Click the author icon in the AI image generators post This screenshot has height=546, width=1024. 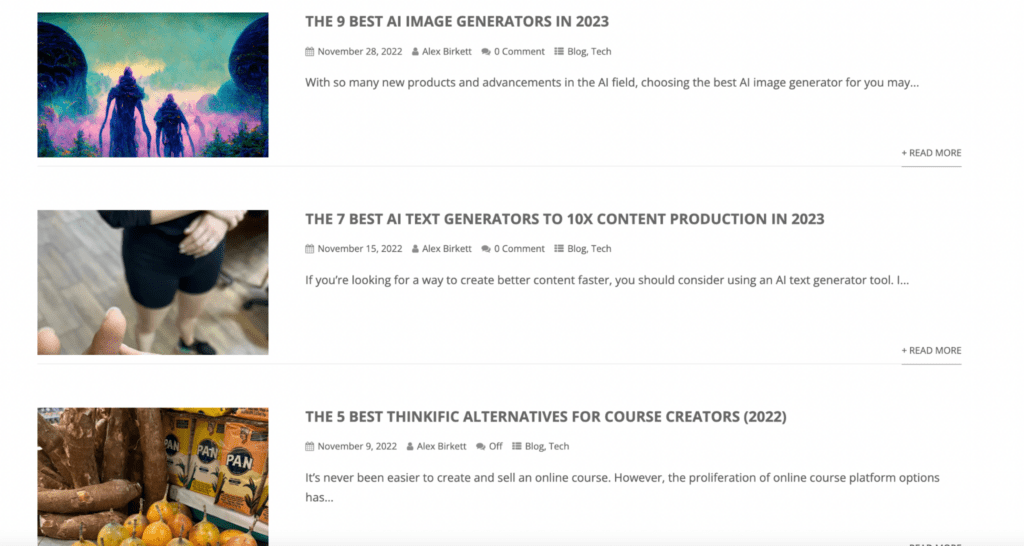tap(415, 52)
